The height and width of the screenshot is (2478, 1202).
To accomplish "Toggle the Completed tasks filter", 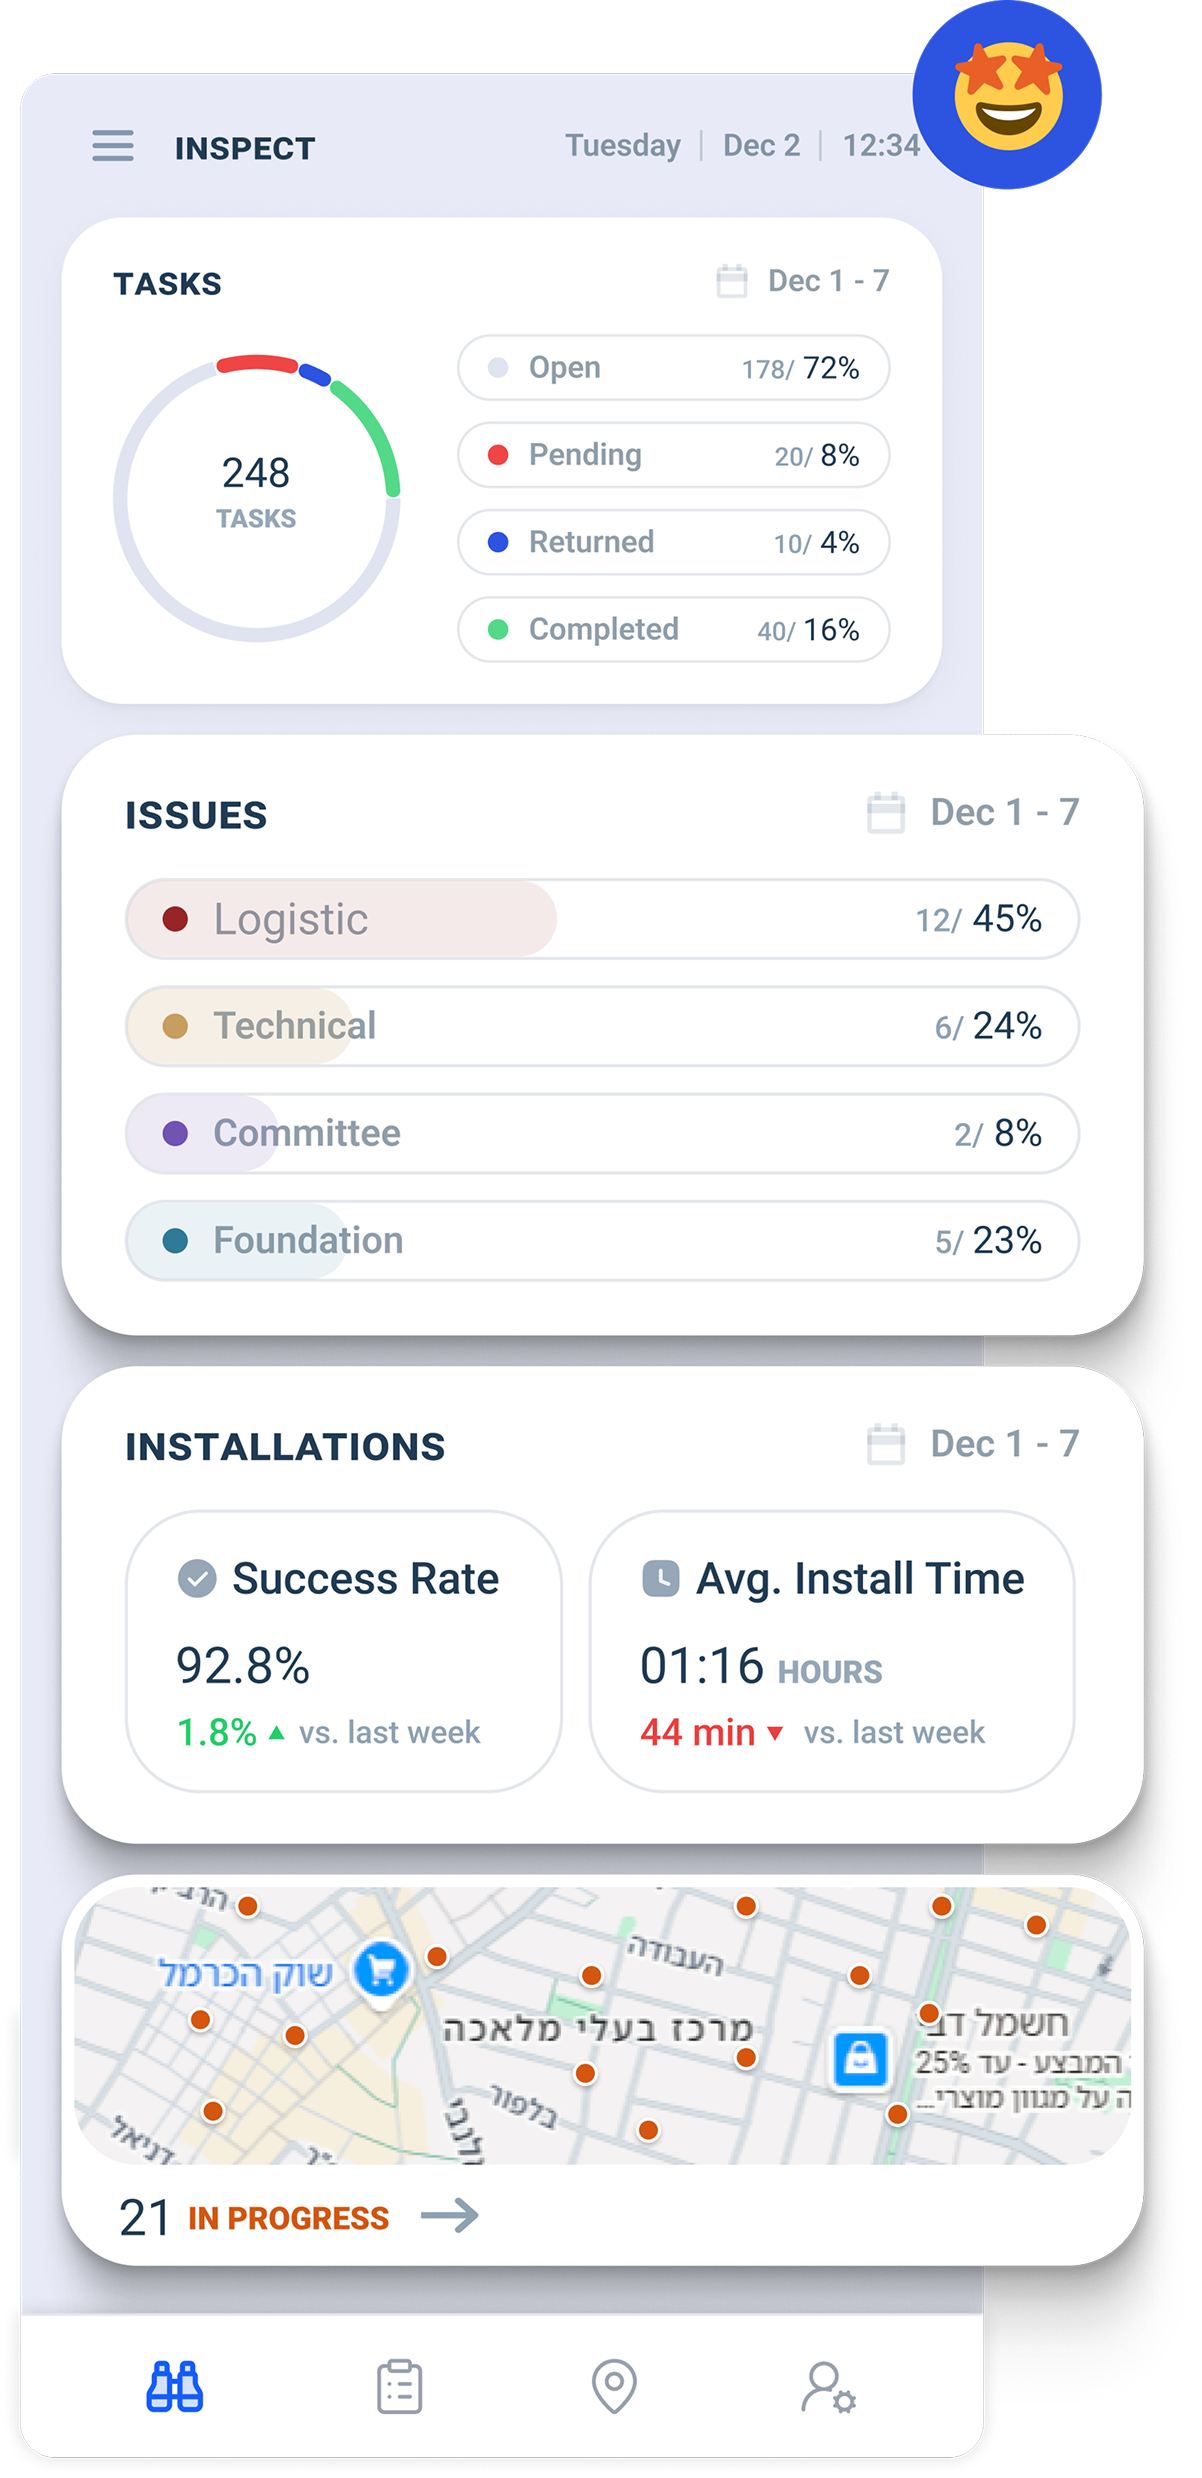I will [x=673, y=629].
